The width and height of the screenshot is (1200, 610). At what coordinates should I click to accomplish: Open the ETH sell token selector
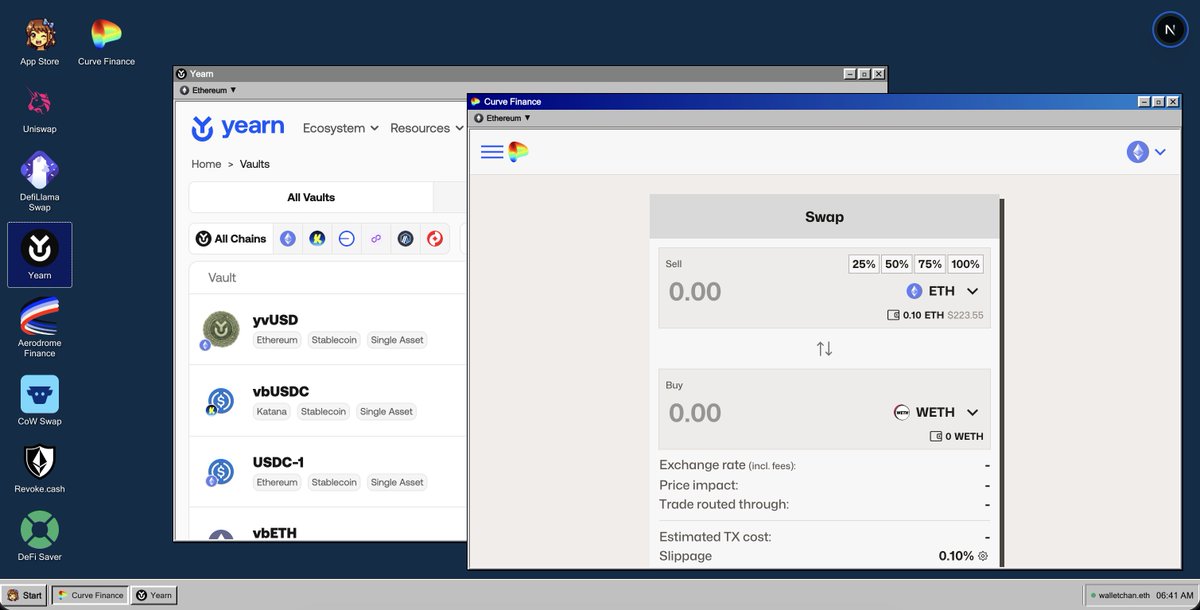tap(942, 291)
